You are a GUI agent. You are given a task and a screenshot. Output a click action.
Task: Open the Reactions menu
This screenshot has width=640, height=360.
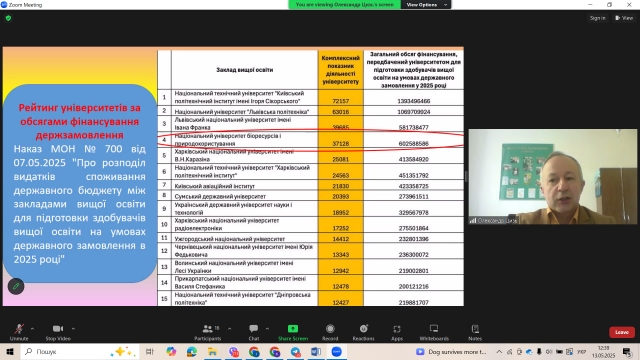[363, 329]
